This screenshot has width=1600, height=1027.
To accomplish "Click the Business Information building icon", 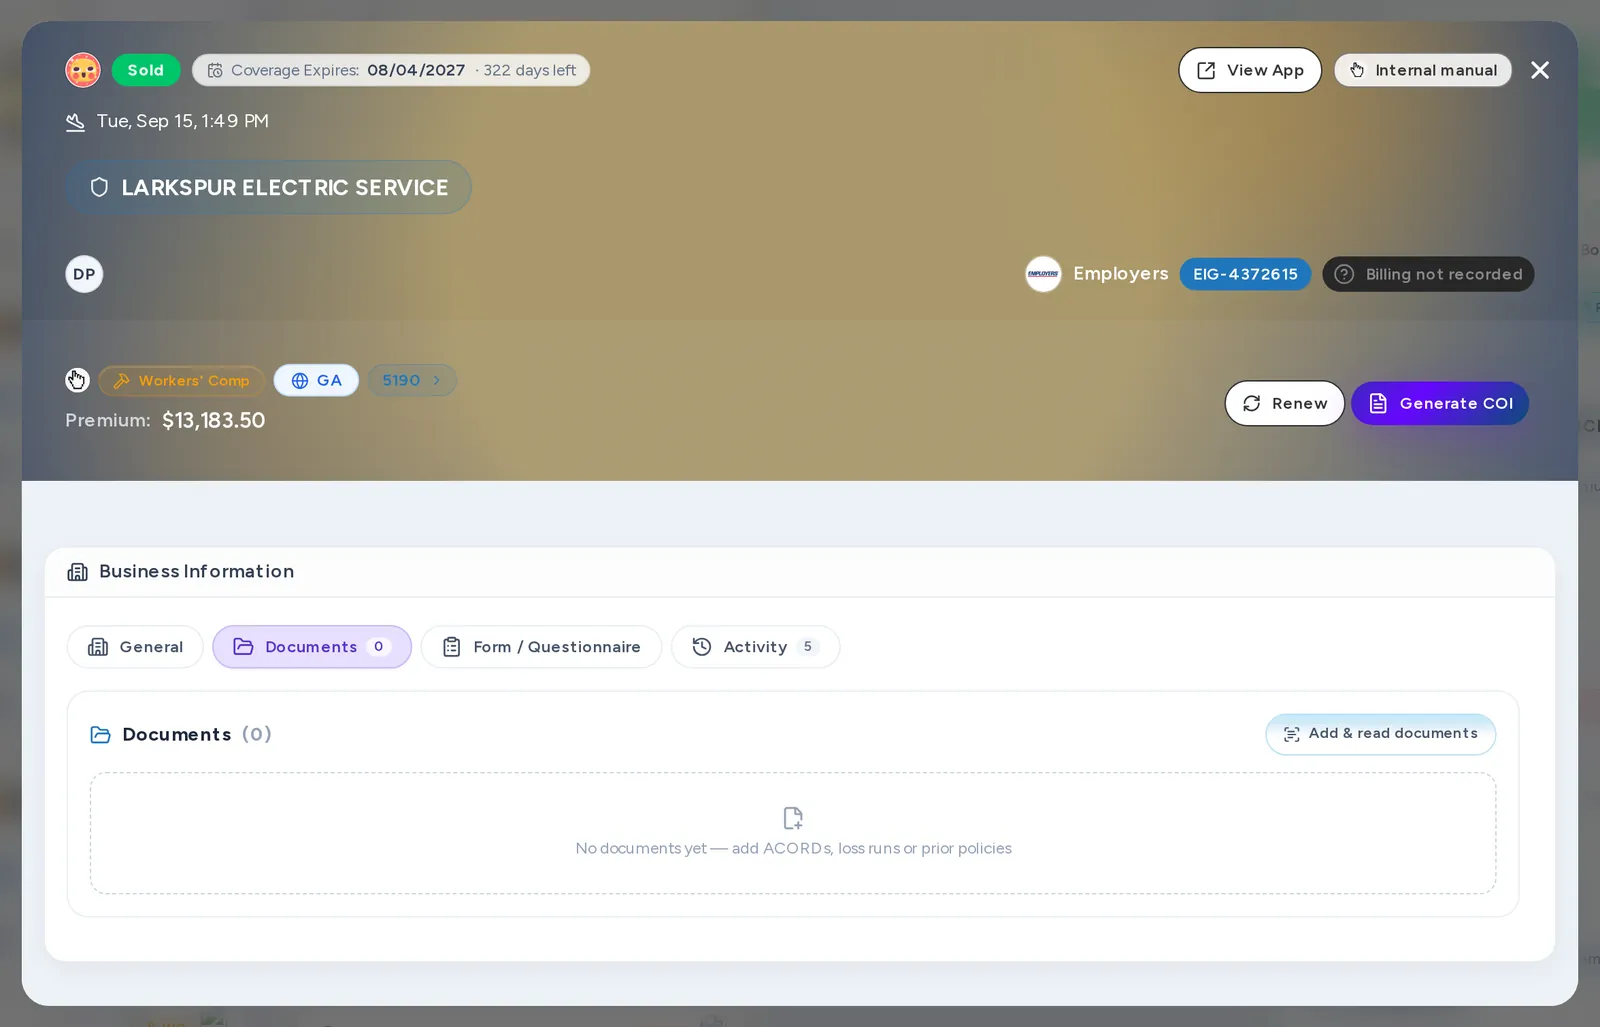I will [77, 572].
